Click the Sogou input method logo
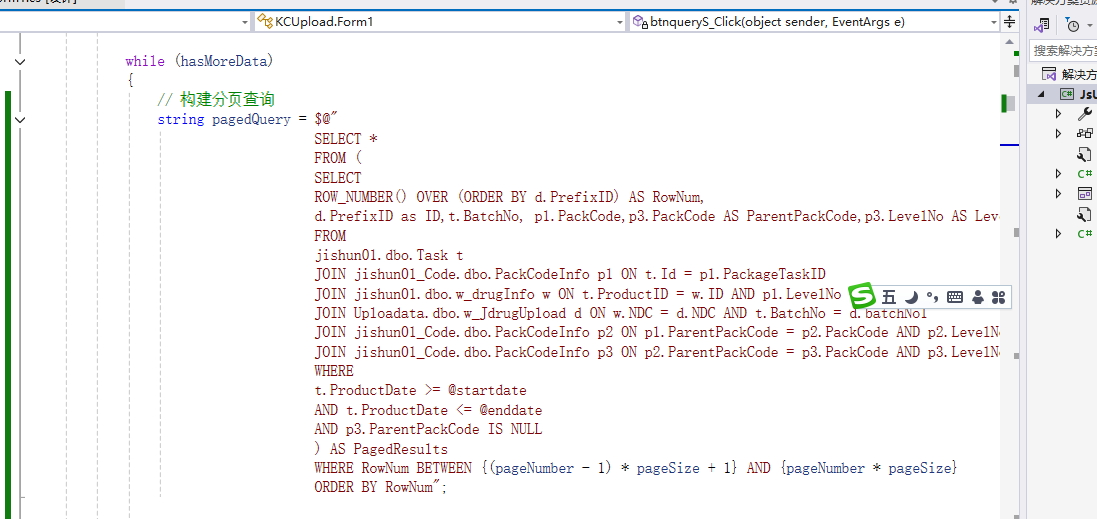 862,297
